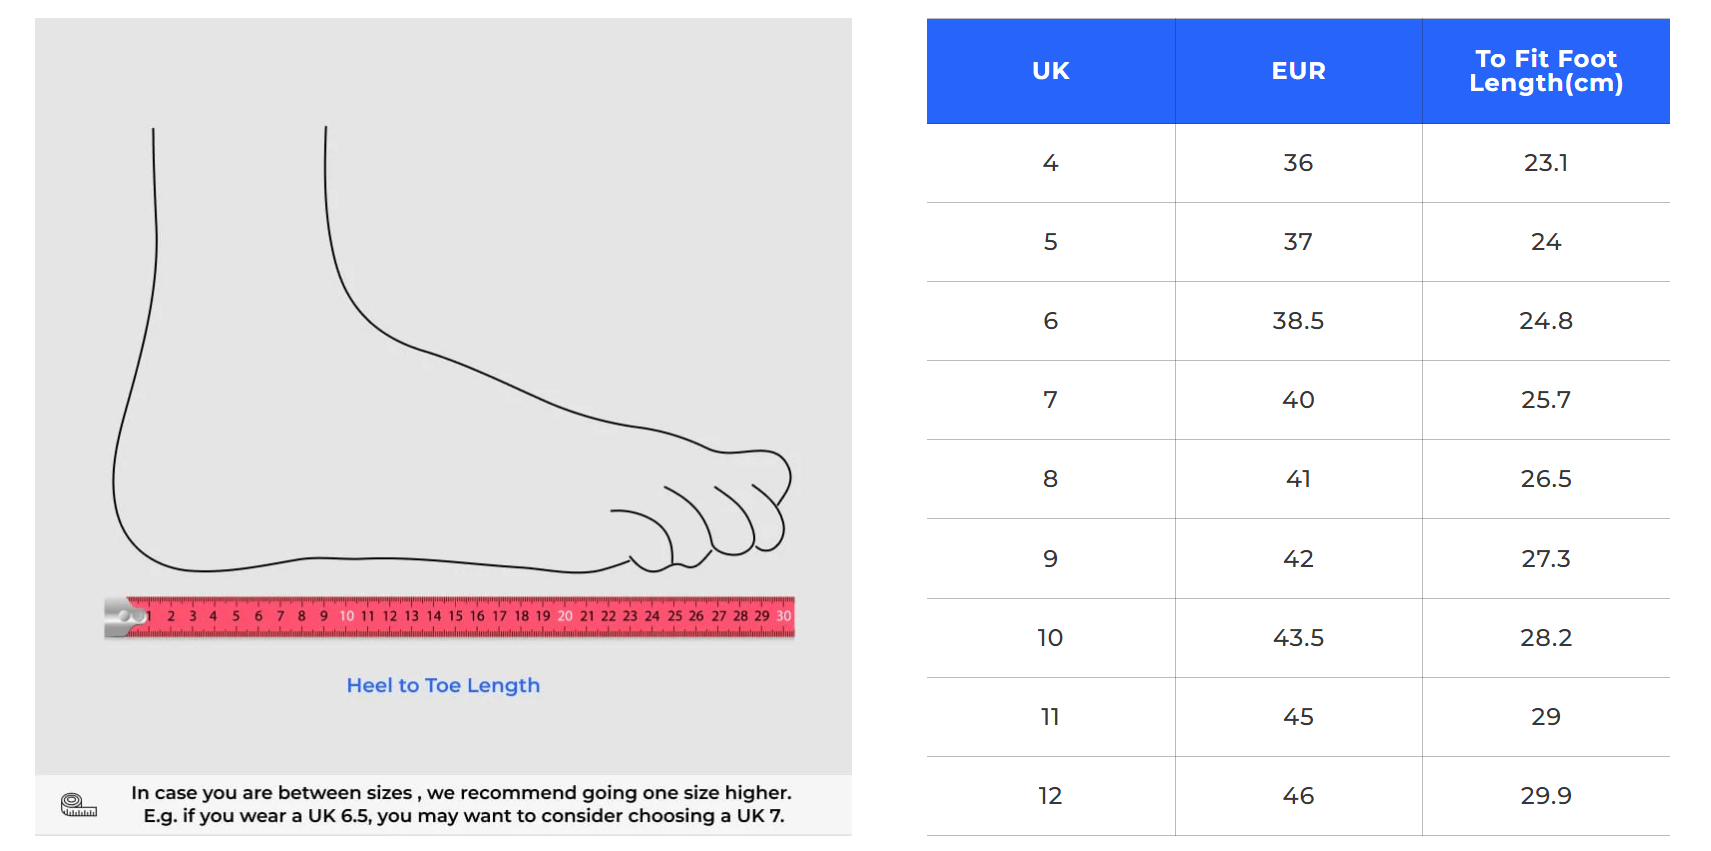Select the EUR size 37 cell
The image size is (1711, 851).
pyautogui.click(x=1298, y=242)
